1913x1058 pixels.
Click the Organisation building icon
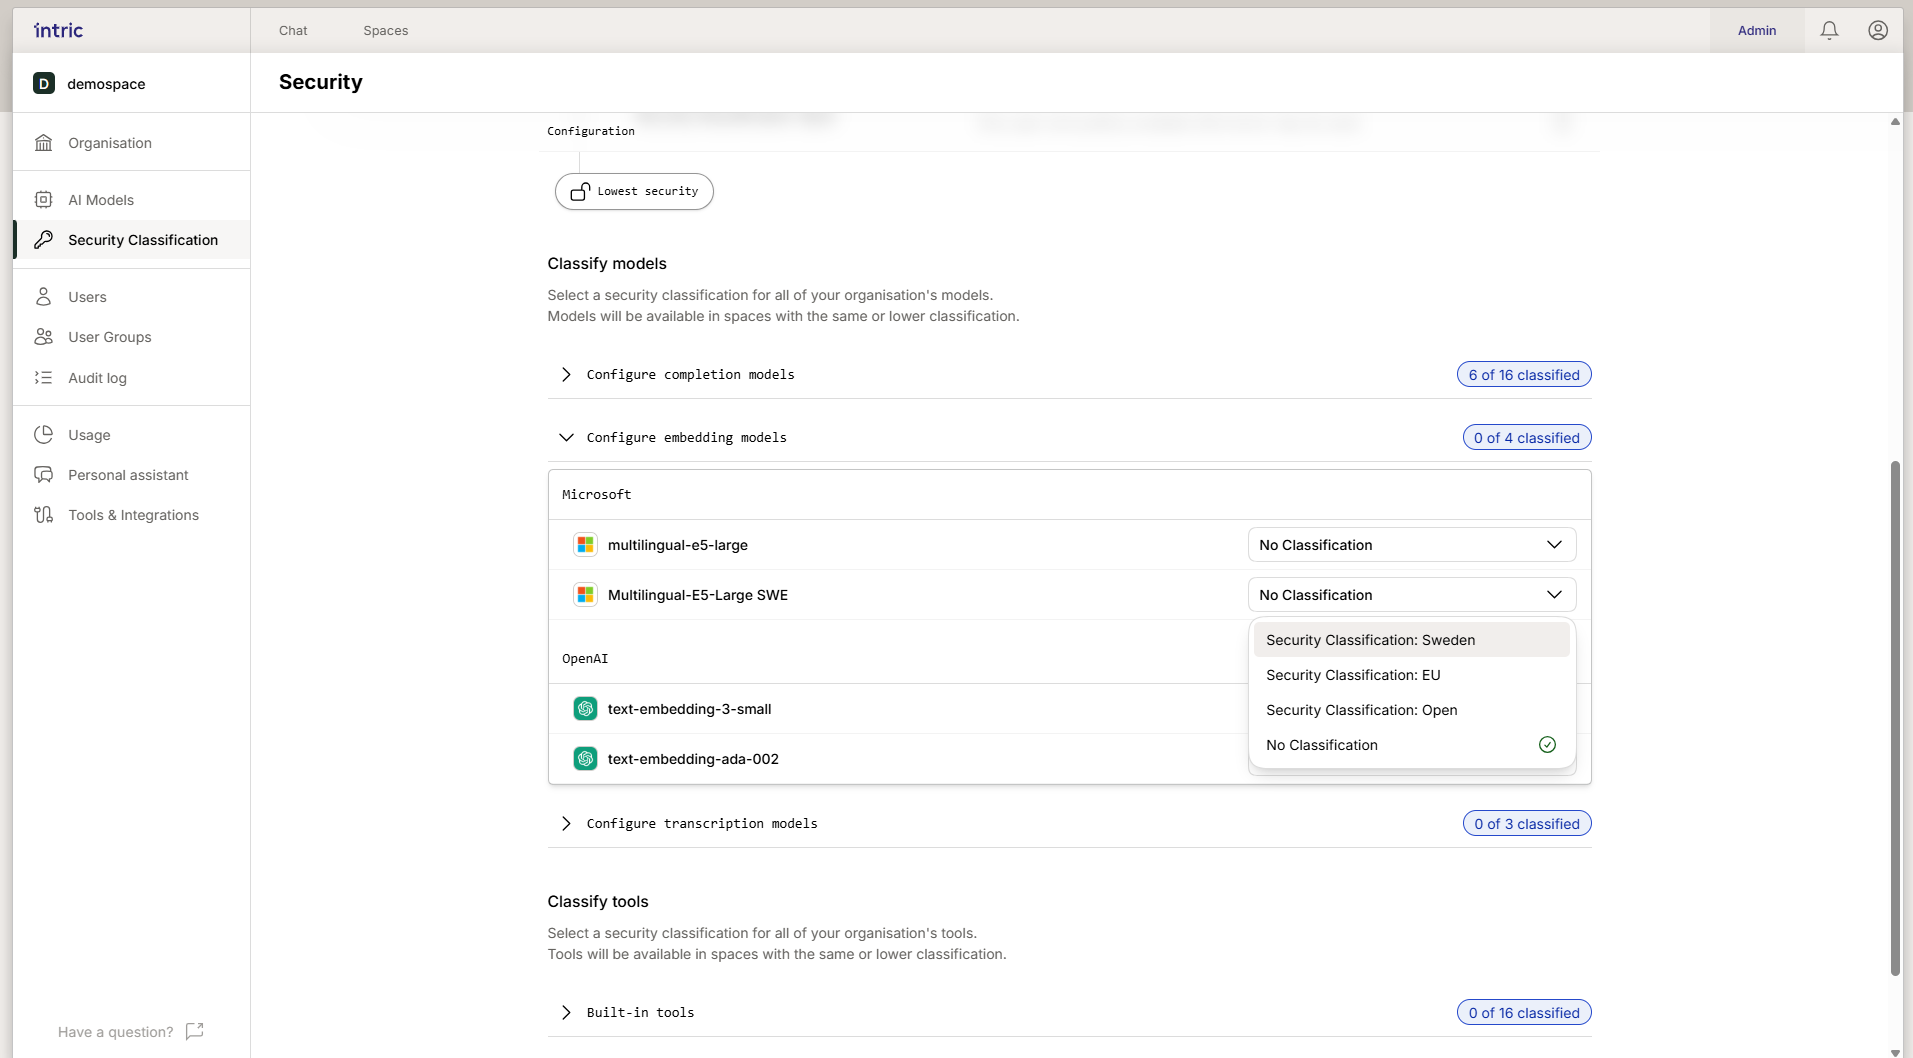point(44,143)
